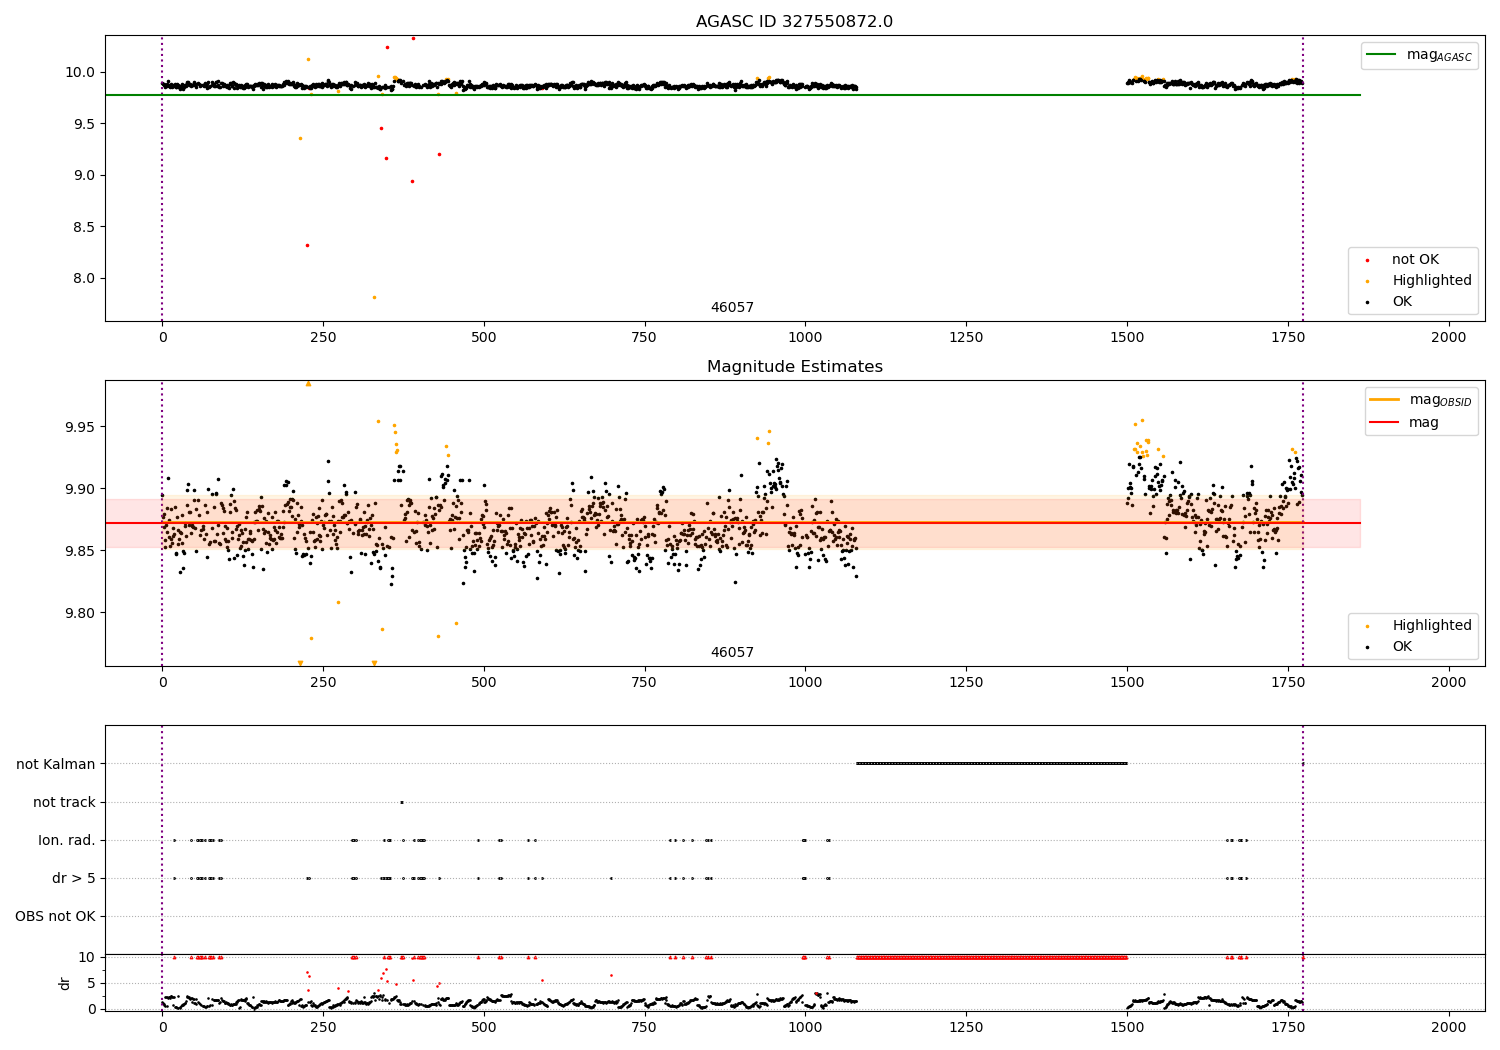Click the dr axis tick label 5

pos(92,983)
